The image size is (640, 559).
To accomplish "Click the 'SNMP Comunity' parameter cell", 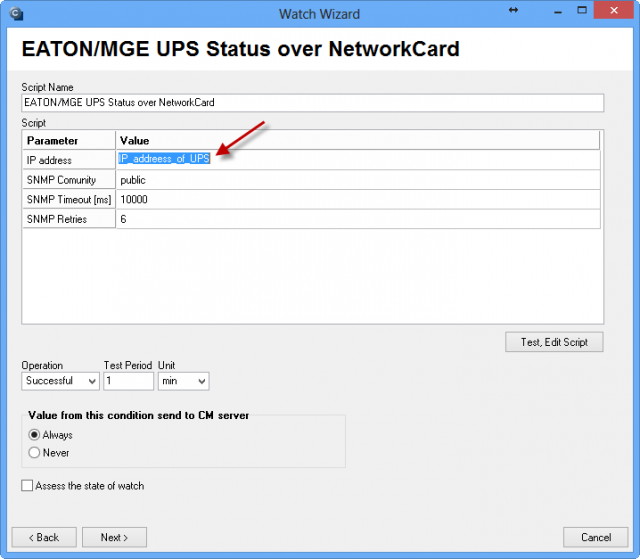I will (69, 180).
